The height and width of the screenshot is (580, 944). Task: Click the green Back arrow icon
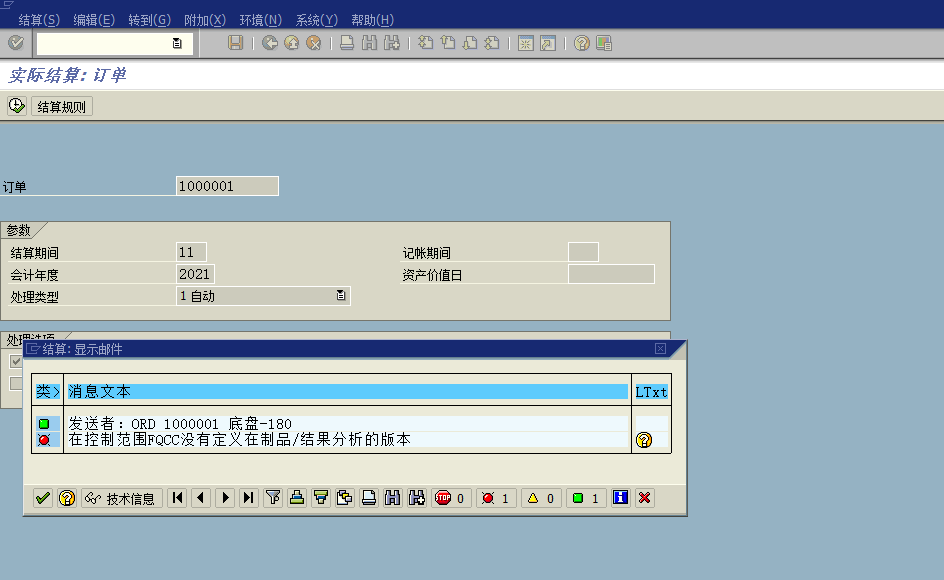270,43
